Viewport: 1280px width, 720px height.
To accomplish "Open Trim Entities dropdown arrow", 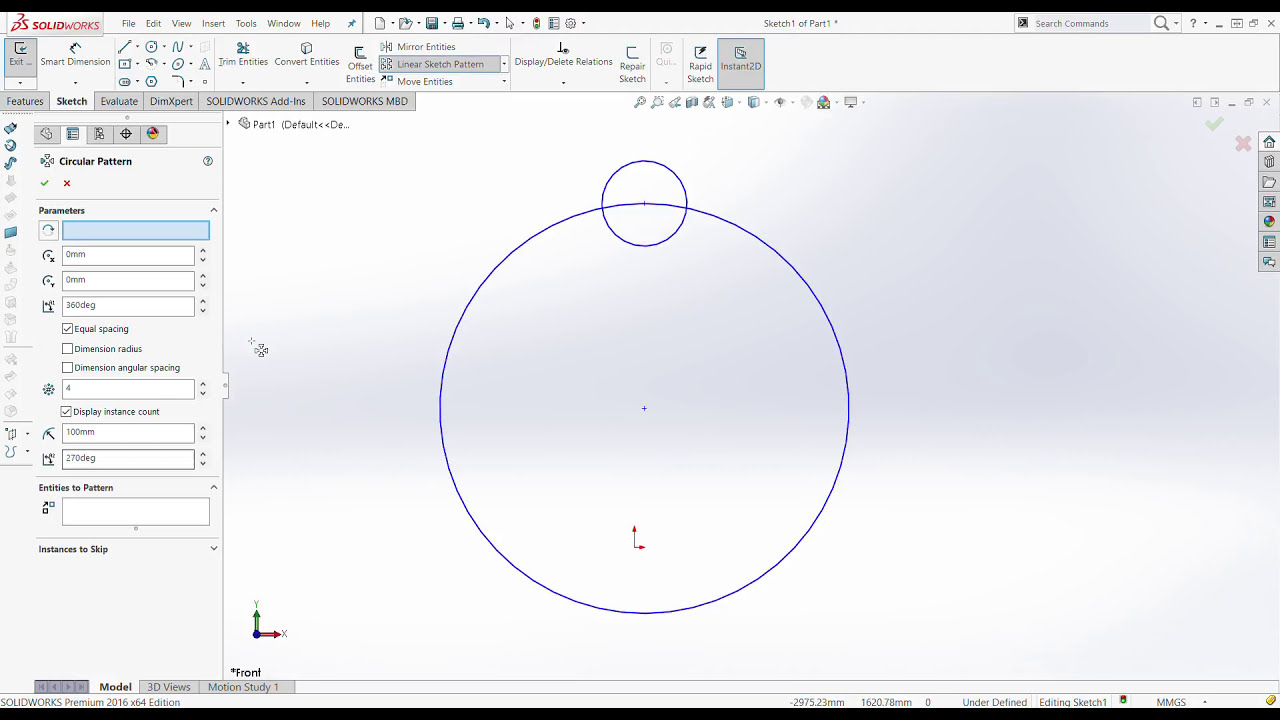I will [243, 83].
